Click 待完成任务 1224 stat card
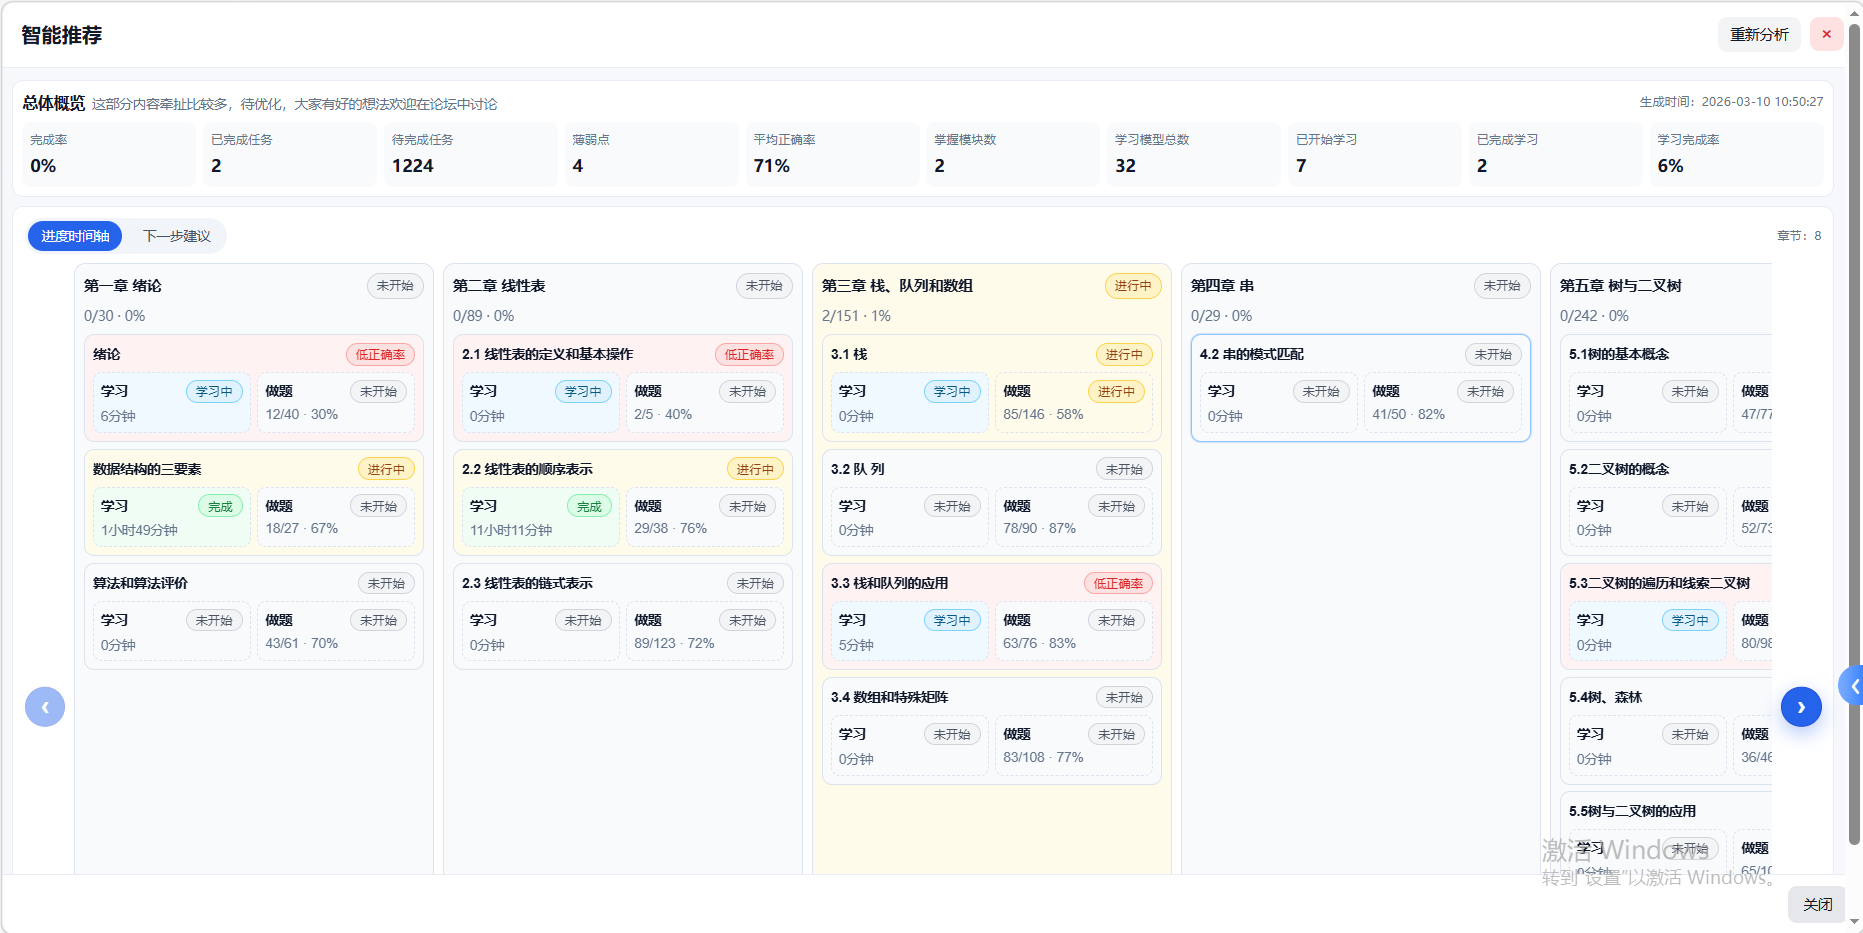The width and height of the screenshot is (1863, 933). [x=470, y=154]
